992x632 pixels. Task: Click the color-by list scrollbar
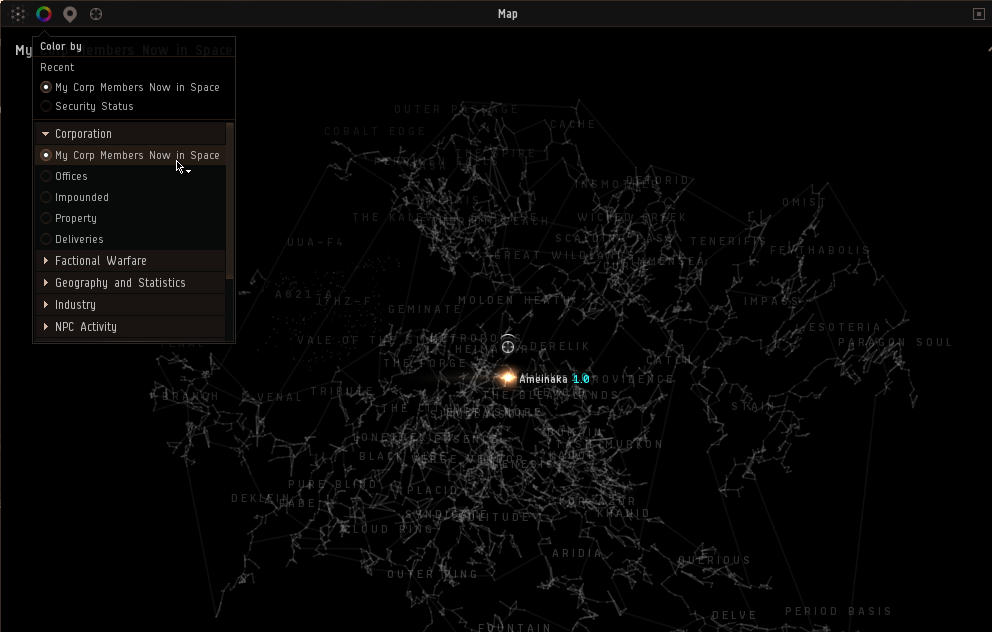230,201
